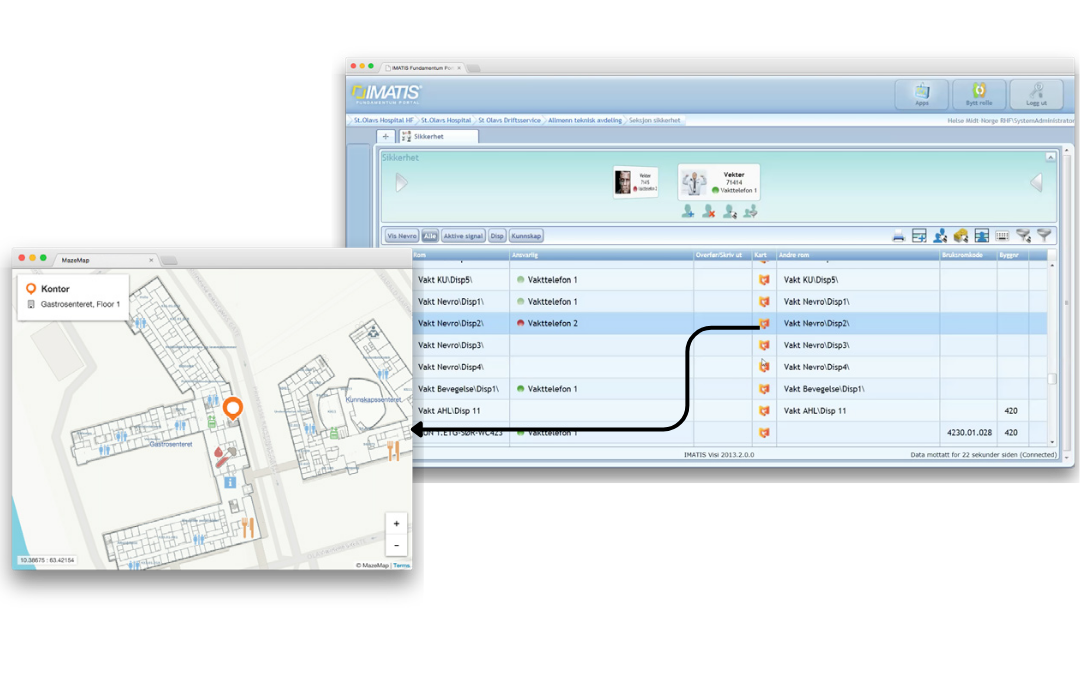The width and height of the screenshot is (1080, 700).
Task: Click the Andre rom column header
Action: pos(858,255)
